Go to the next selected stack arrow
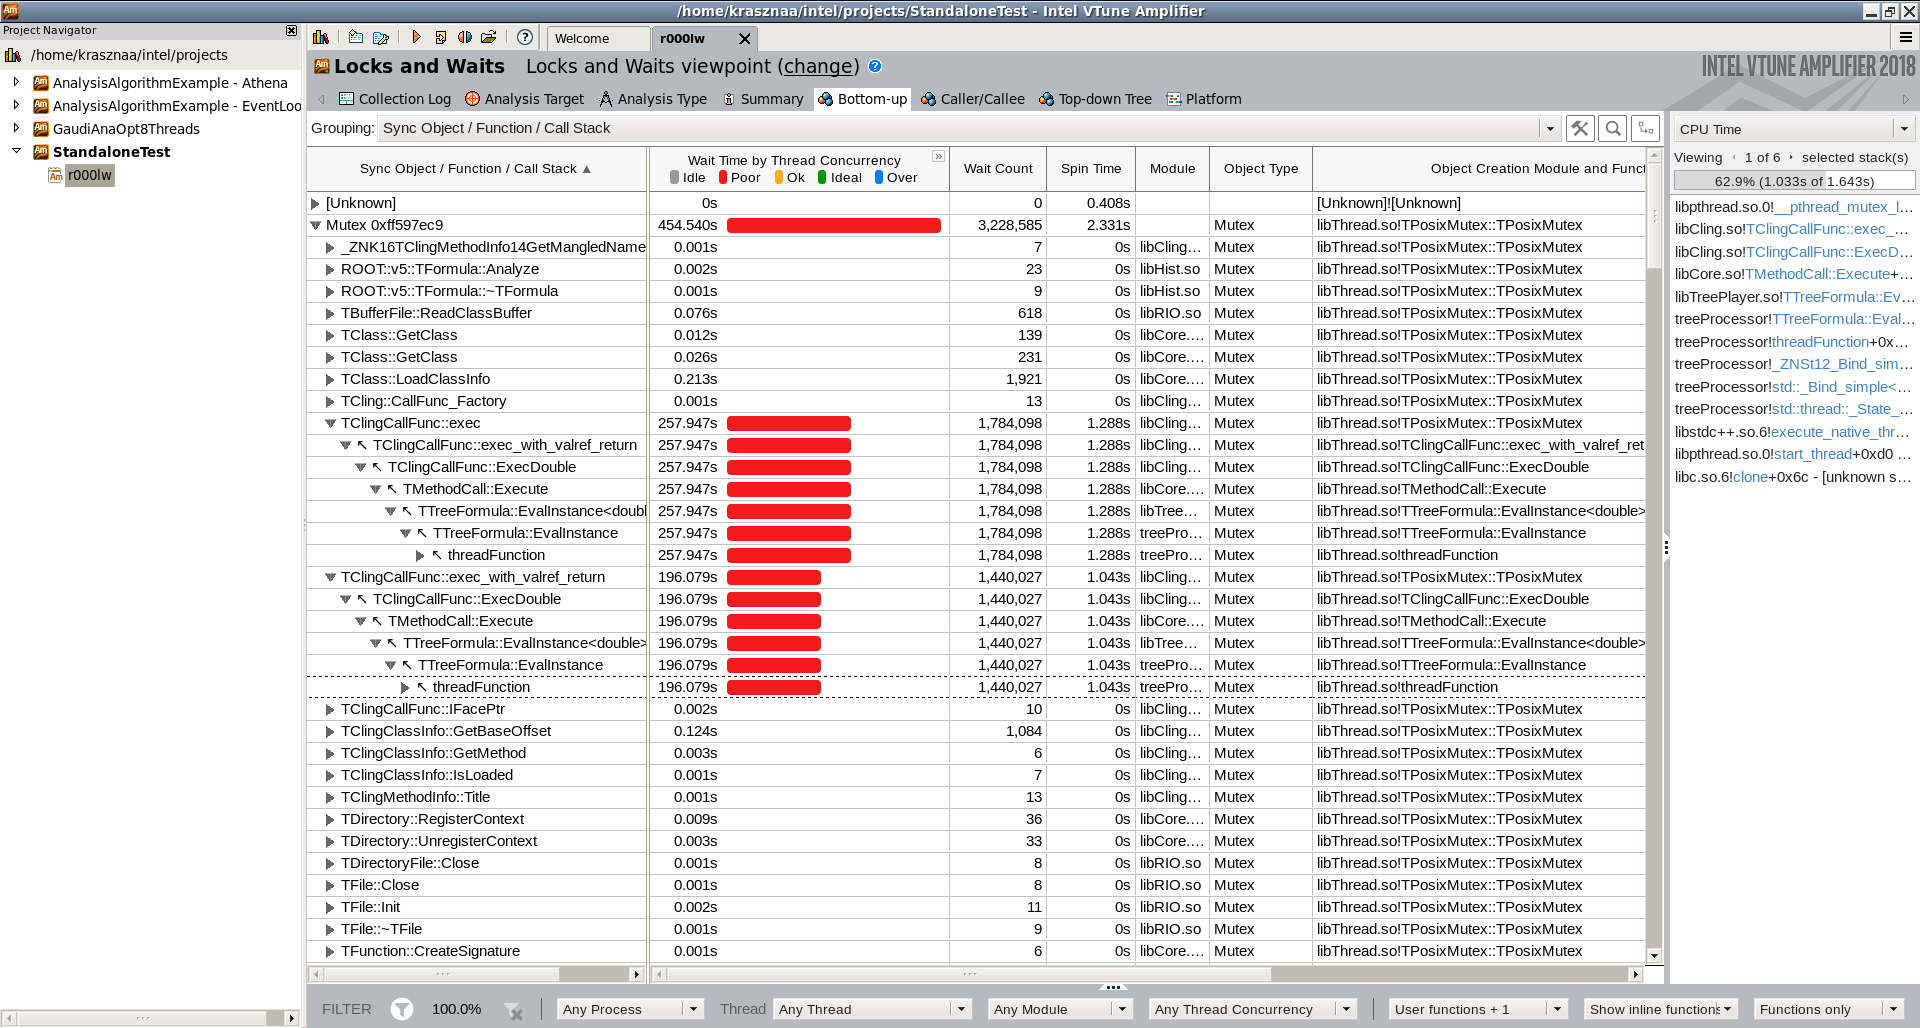 [1791, 157]
